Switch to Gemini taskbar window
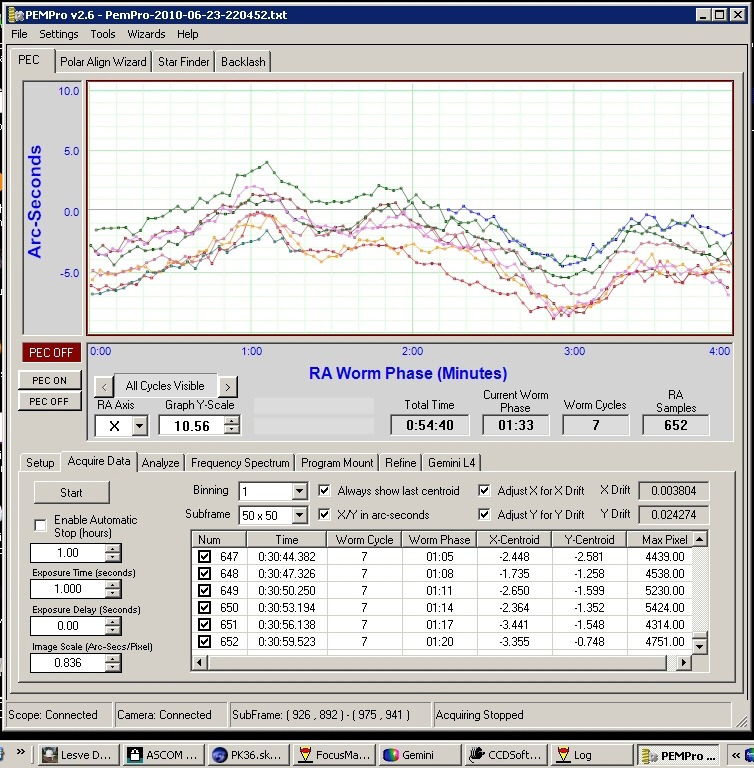The image size is (754, 768). coord(420,755)
